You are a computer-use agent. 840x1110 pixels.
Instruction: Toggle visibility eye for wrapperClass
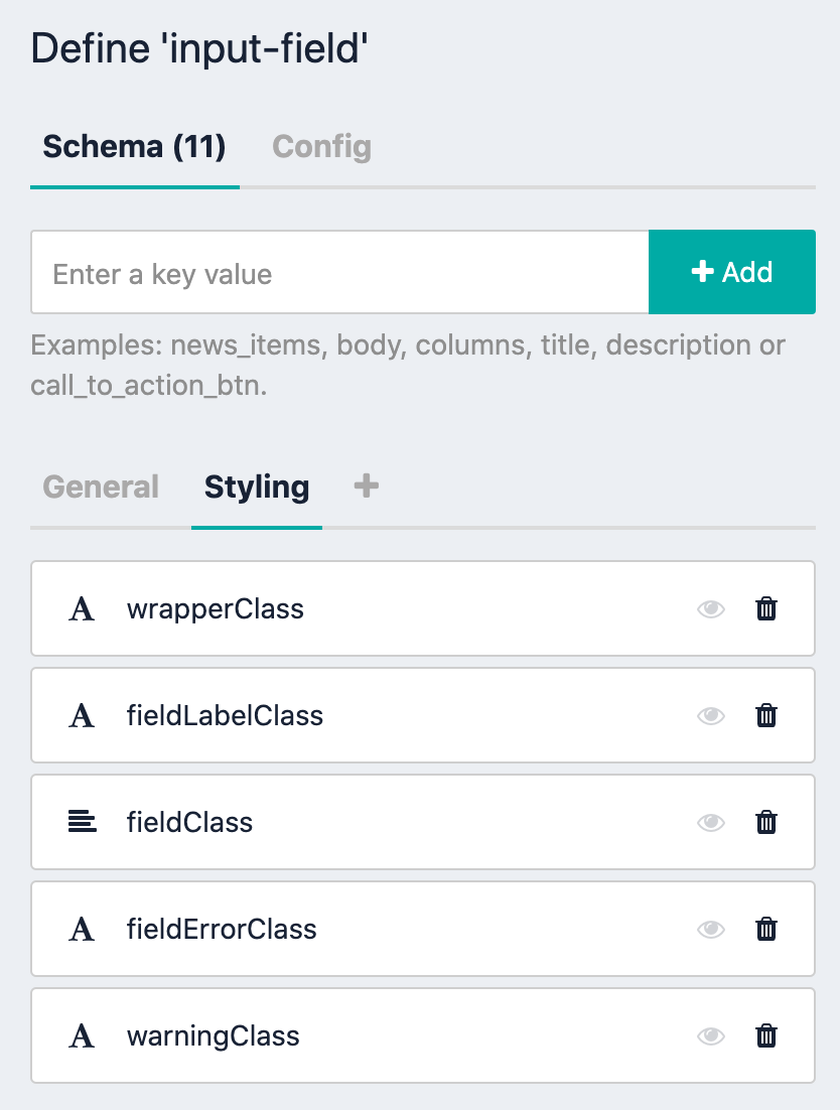tap(711, 609)
